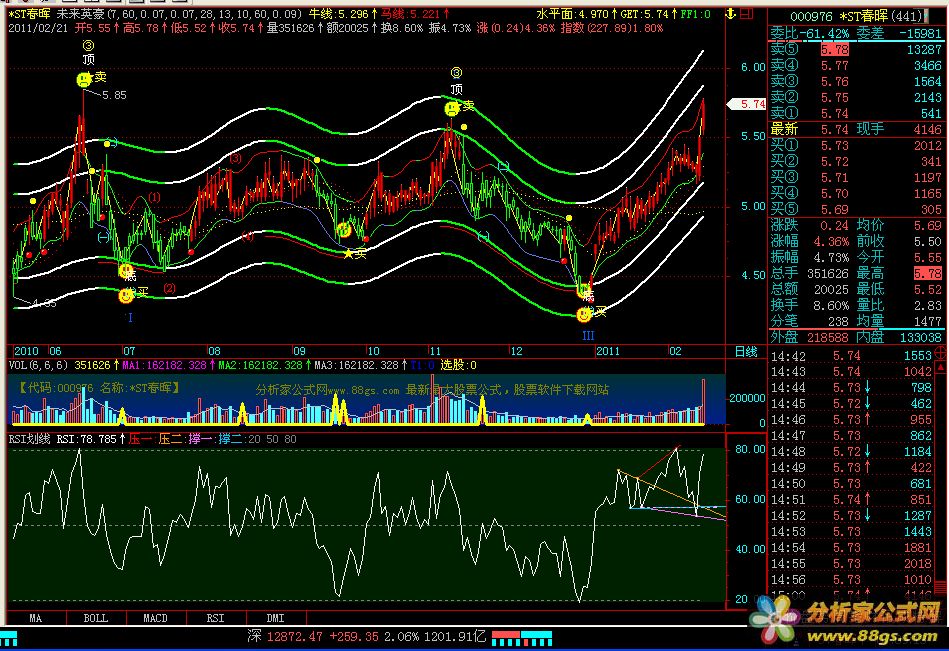Click the sell smiley marker near November top

pyautogui.click(x=452, y=109)
